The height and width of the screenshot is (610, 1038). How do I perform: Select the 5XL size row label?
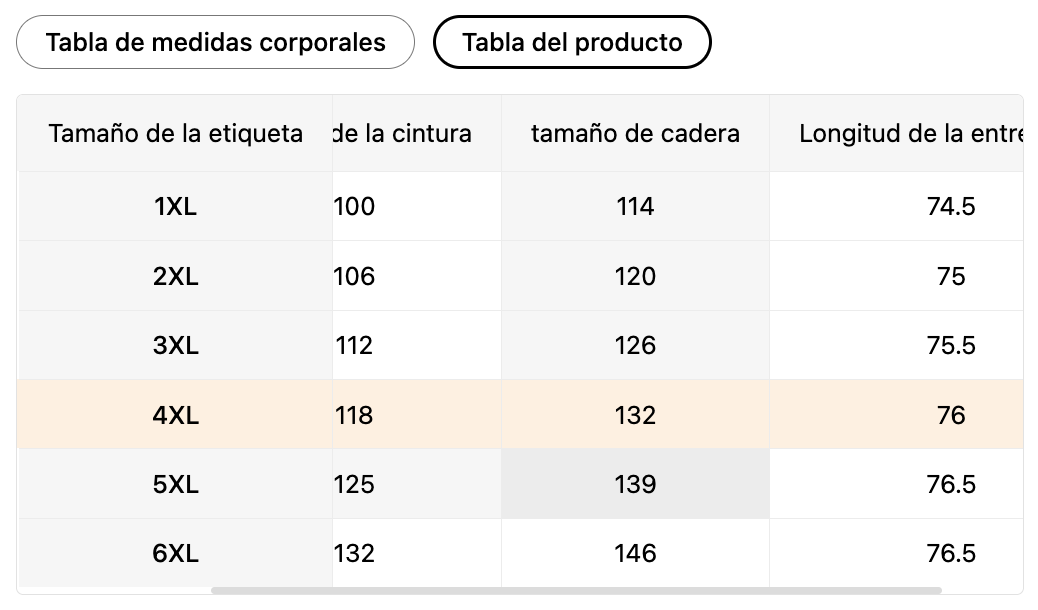point(176,484)
